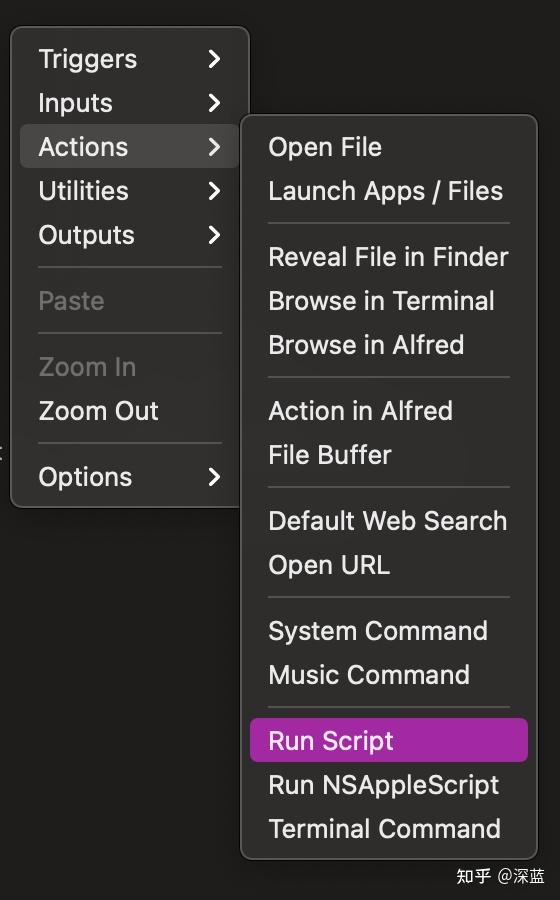The width and height of the screenshot is (560, 900).
Task: Choose Default Web Search action
Action: point(388,521)
